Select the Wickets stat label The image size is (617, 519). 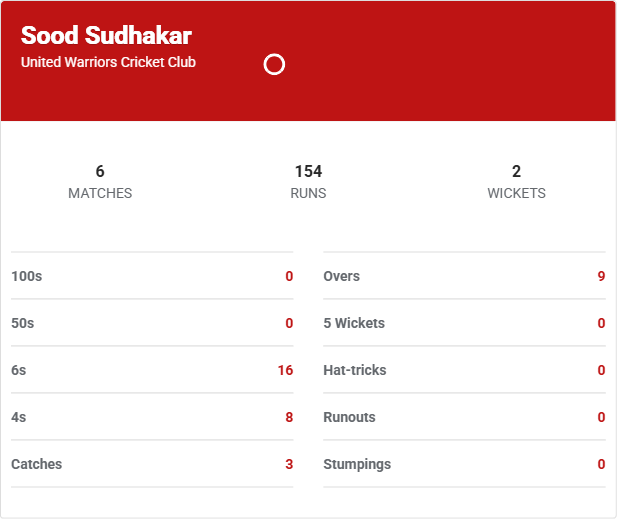(516, 193)
